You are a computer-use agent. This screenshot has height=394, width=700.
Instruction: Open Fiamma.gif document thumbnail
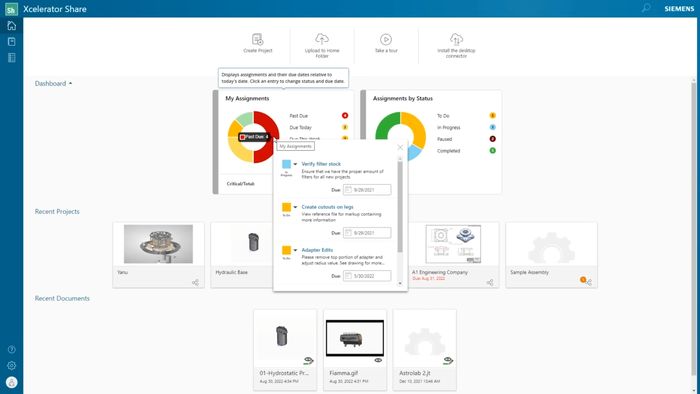click(x=355, y=338)
